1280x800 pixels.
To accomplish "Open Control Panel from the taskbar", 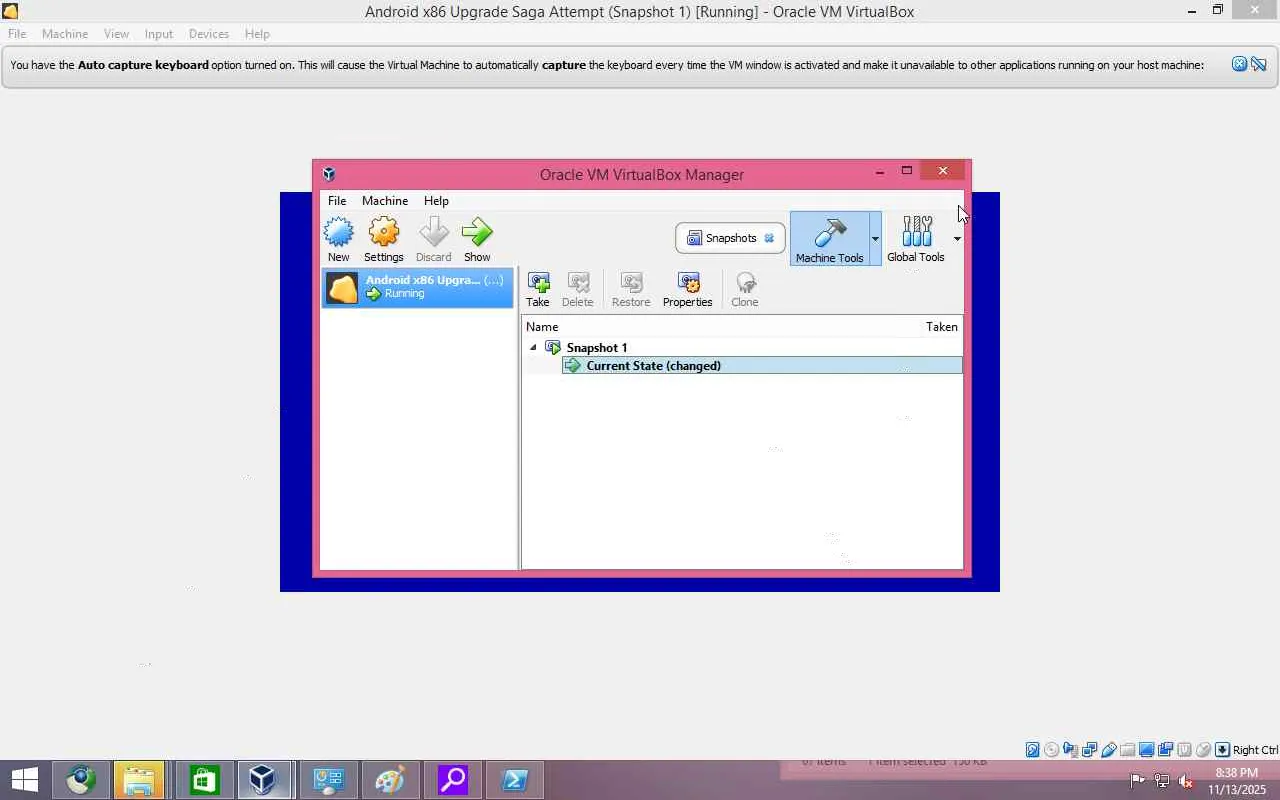I will click(x=328, y=780).
